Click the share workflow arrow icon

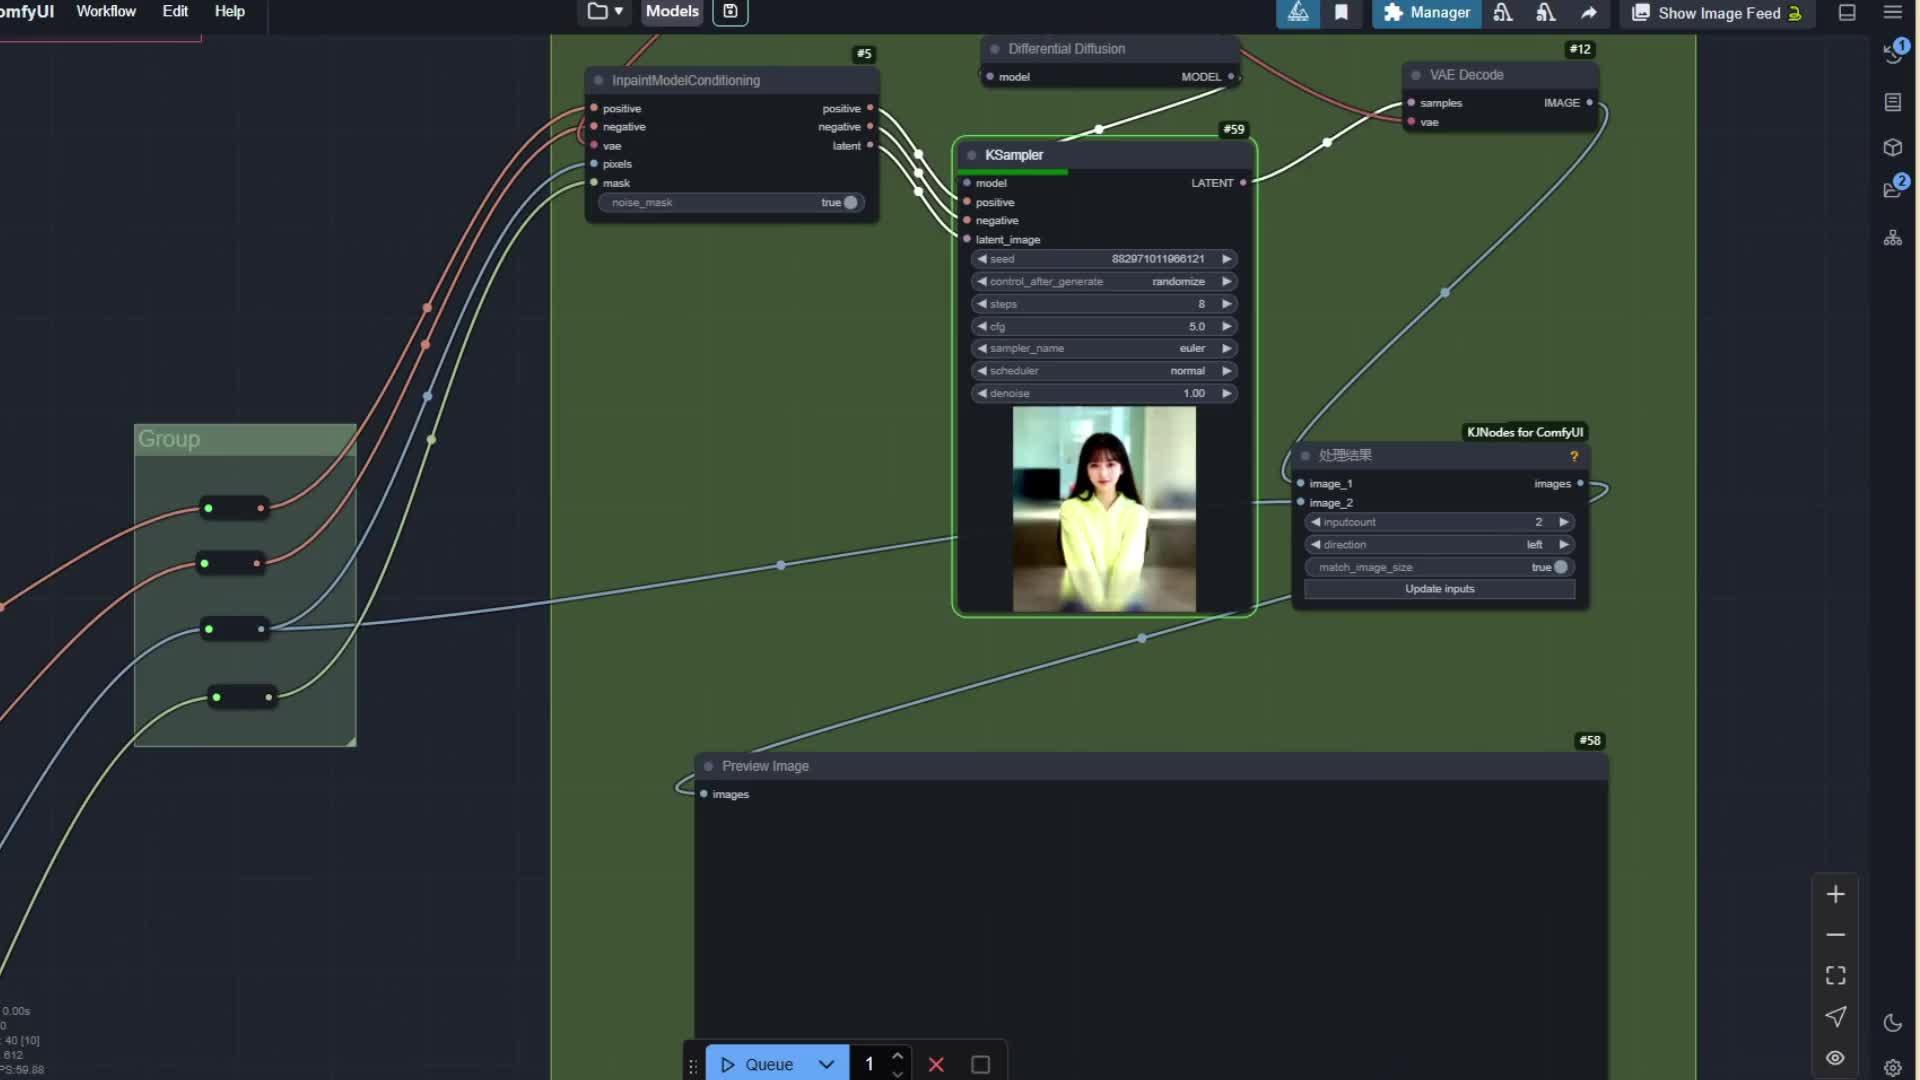[x=1588, y=13]
